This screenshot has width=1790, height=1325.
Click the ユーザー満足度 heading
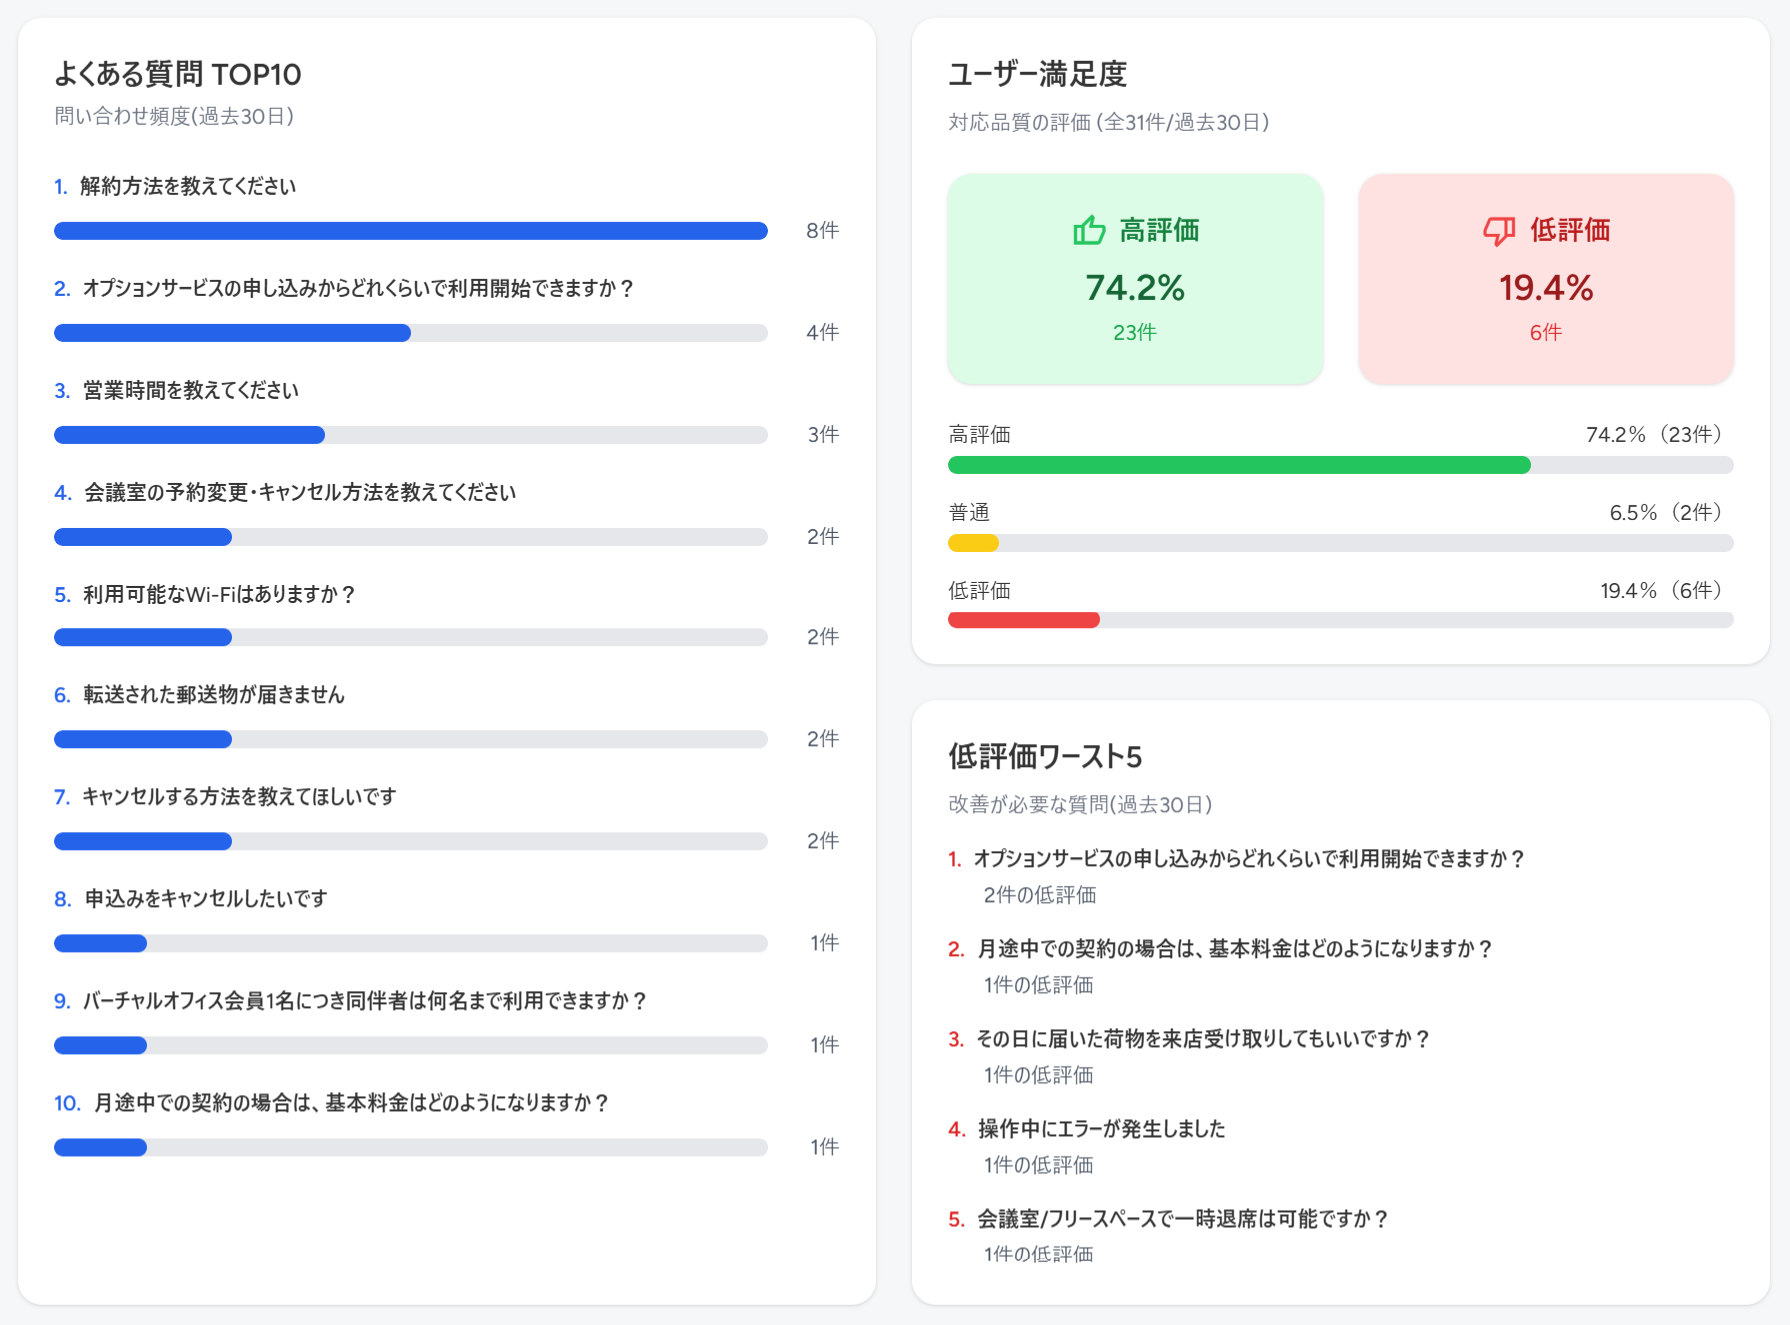[x=1036, y=74]
